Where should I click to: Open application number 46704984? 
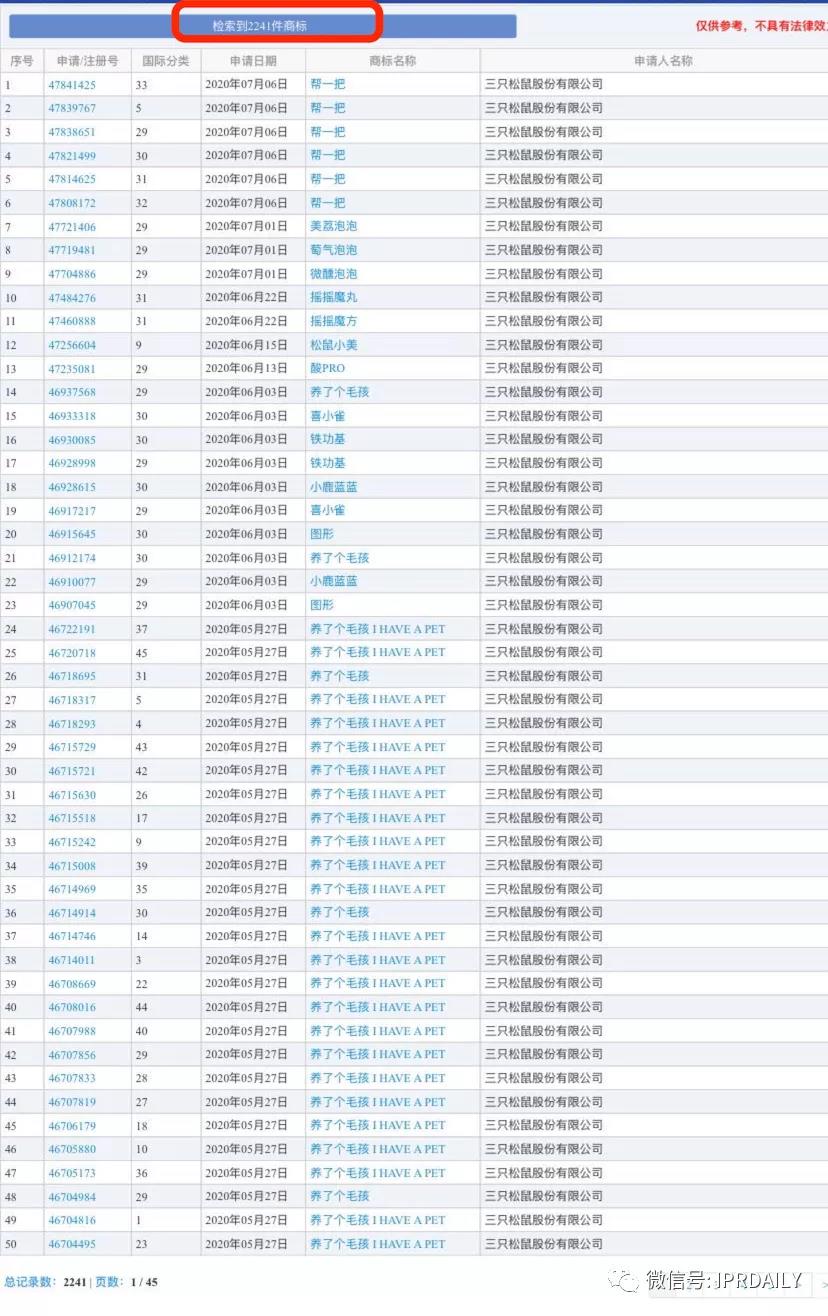[x=72, y=1197]
